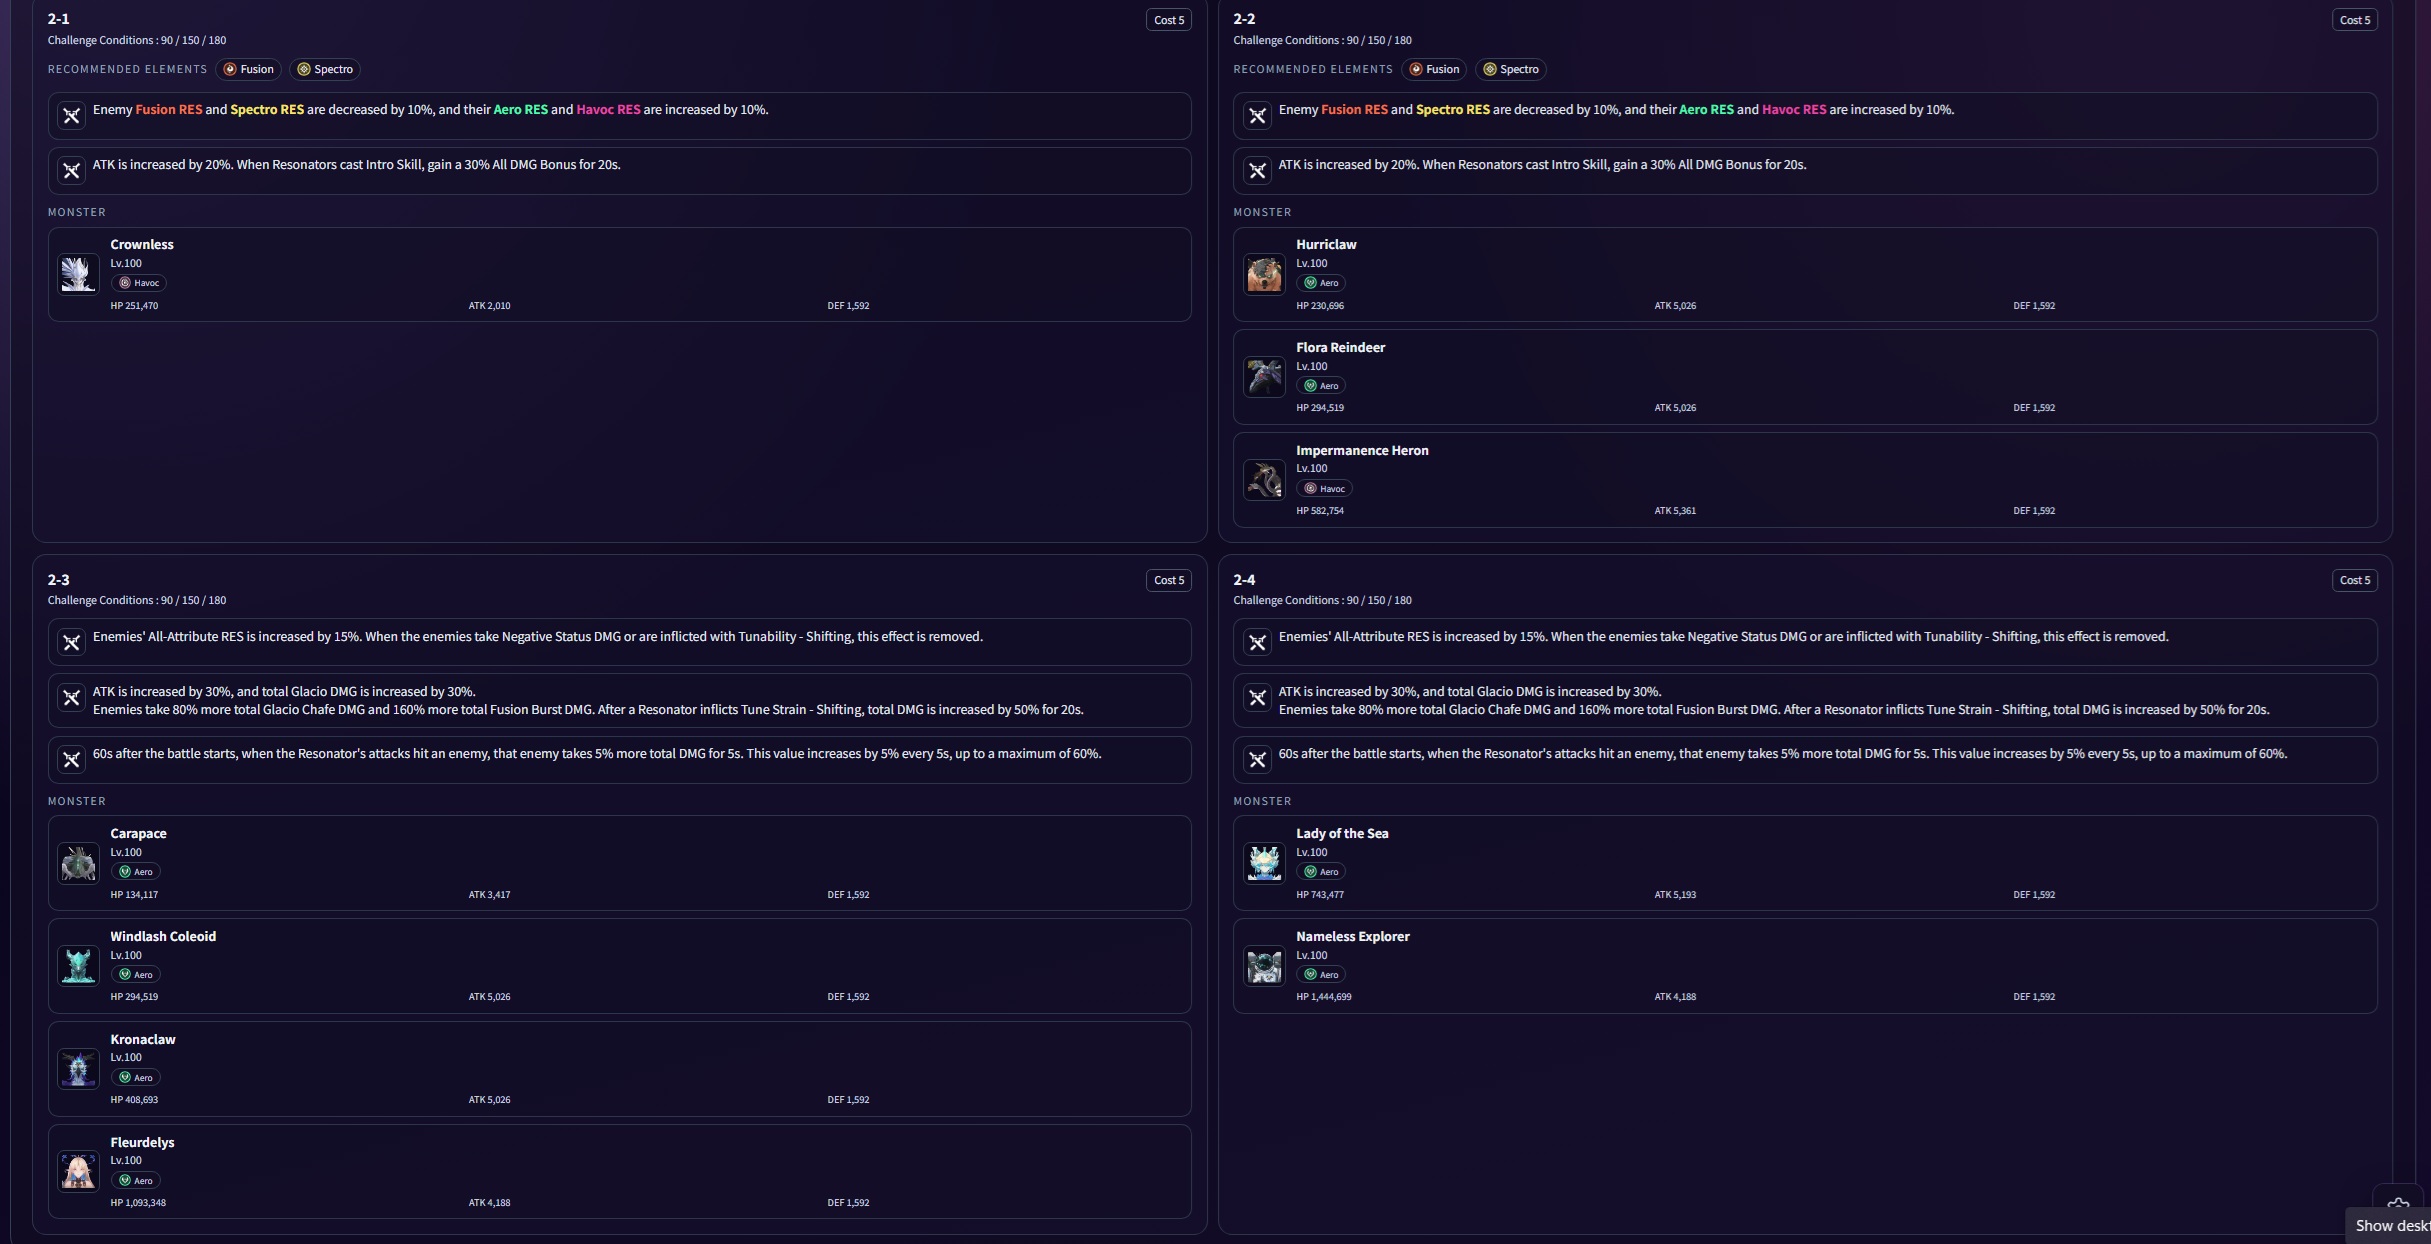Viewport: 2431px width, 1244px height.
Task: Click the Fleurdelys character portrait
Action: point(78,1171)
